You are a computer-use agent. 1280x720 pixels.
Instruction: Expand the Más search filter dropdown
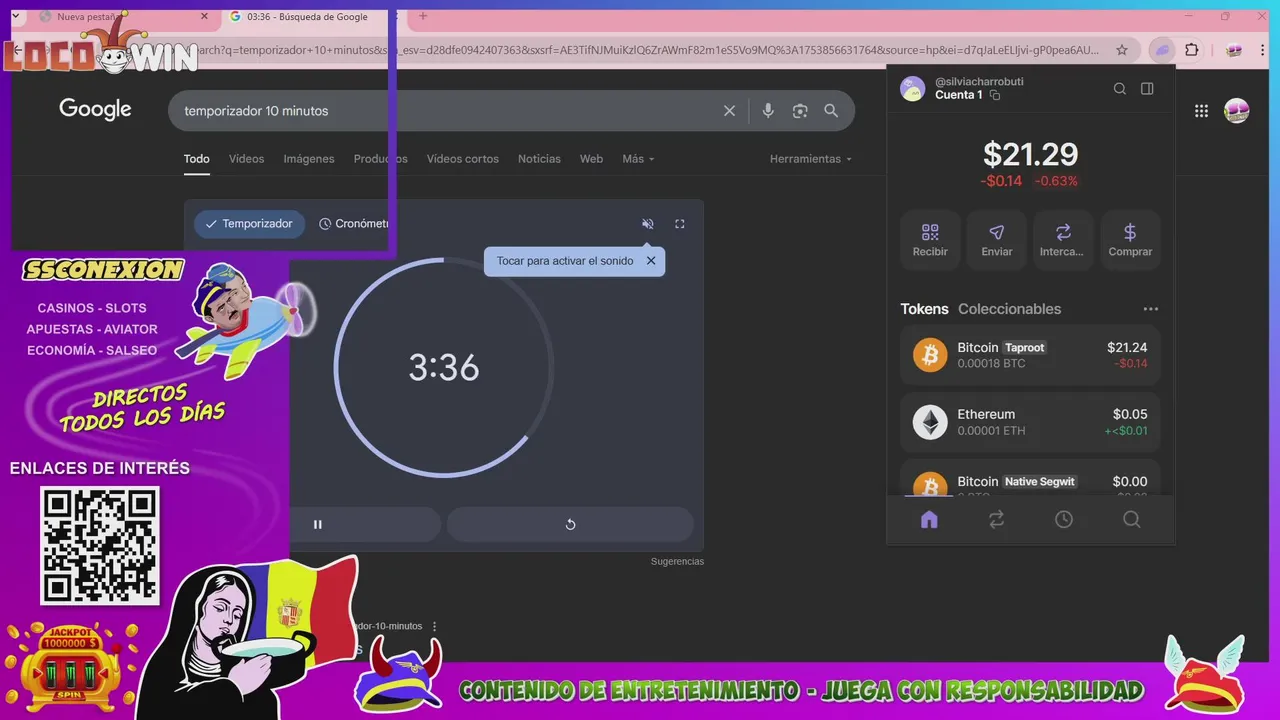pos(638,159)
